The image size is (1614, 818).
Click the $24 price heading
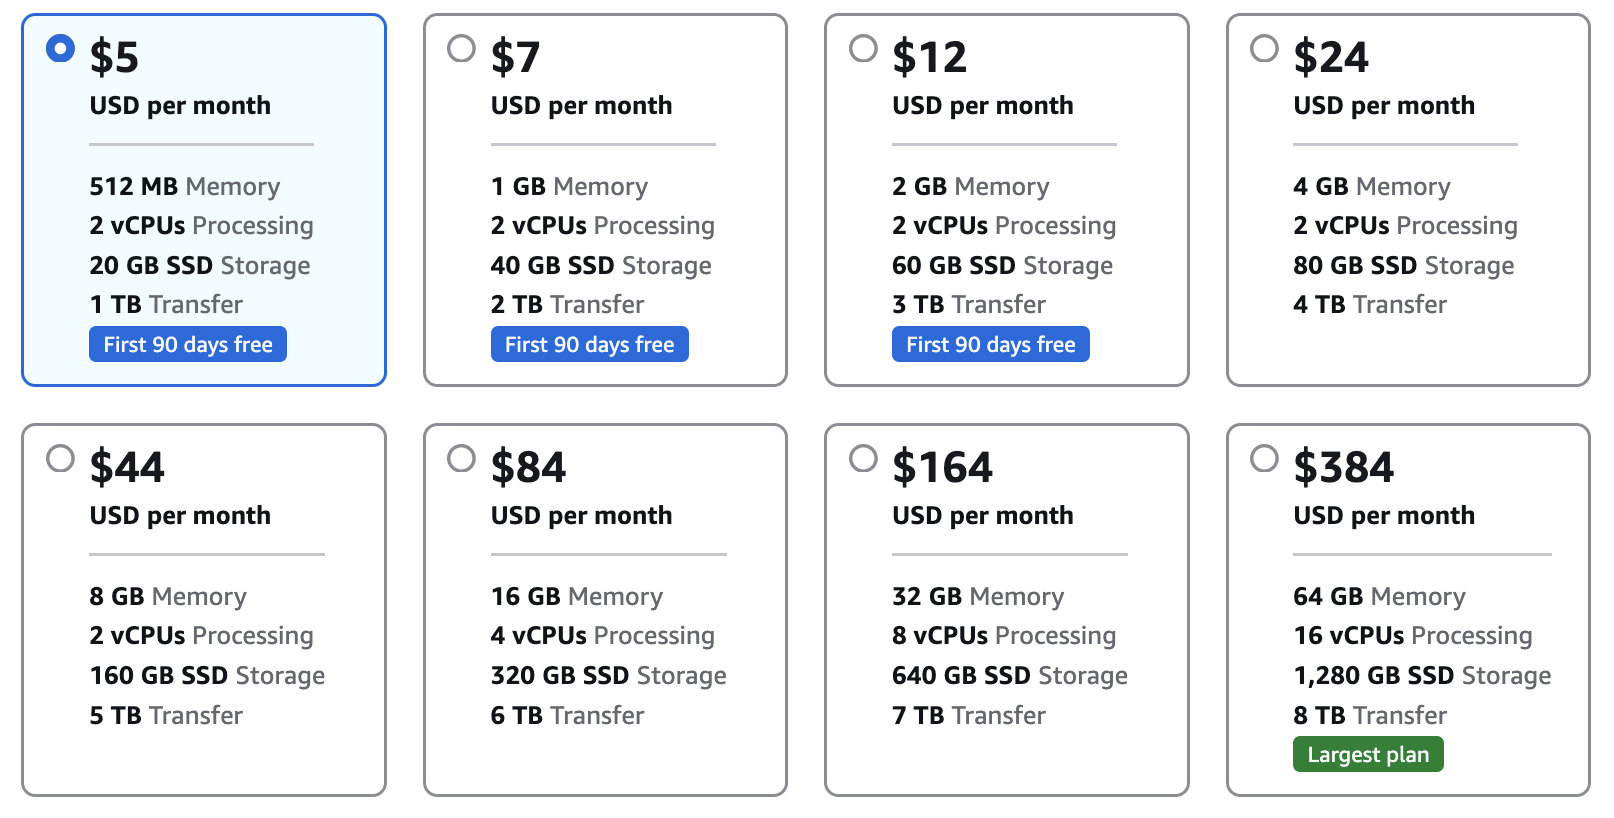click(x=1330, y=57)
